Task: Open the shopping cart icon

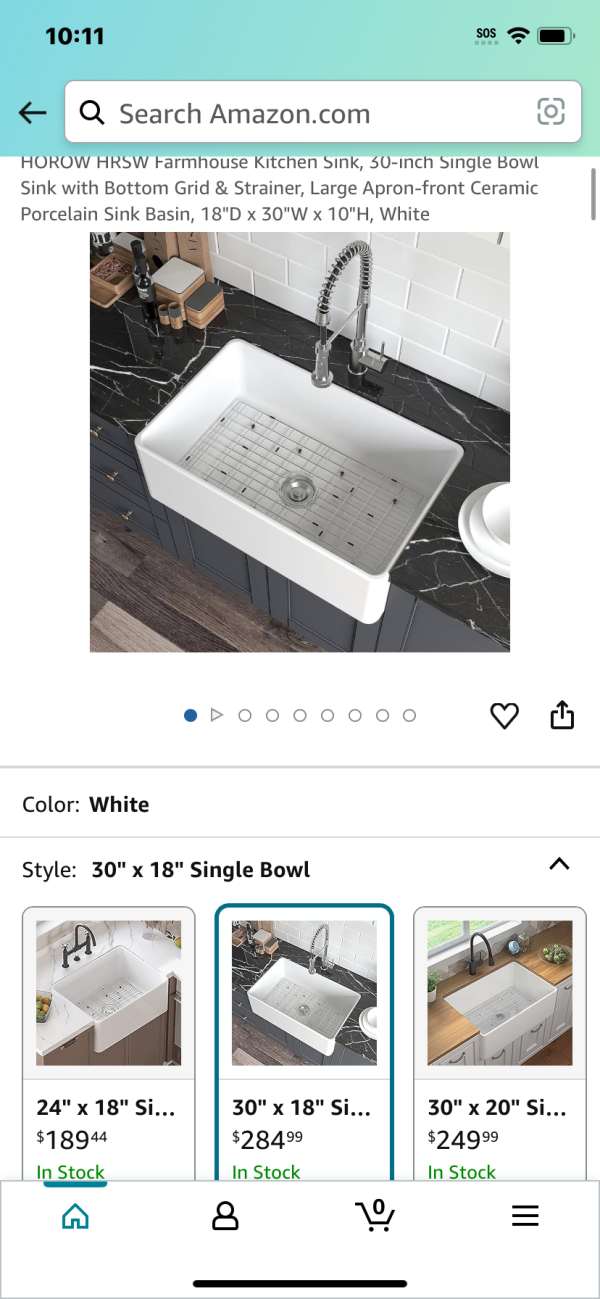Action: coord(375,1215)
